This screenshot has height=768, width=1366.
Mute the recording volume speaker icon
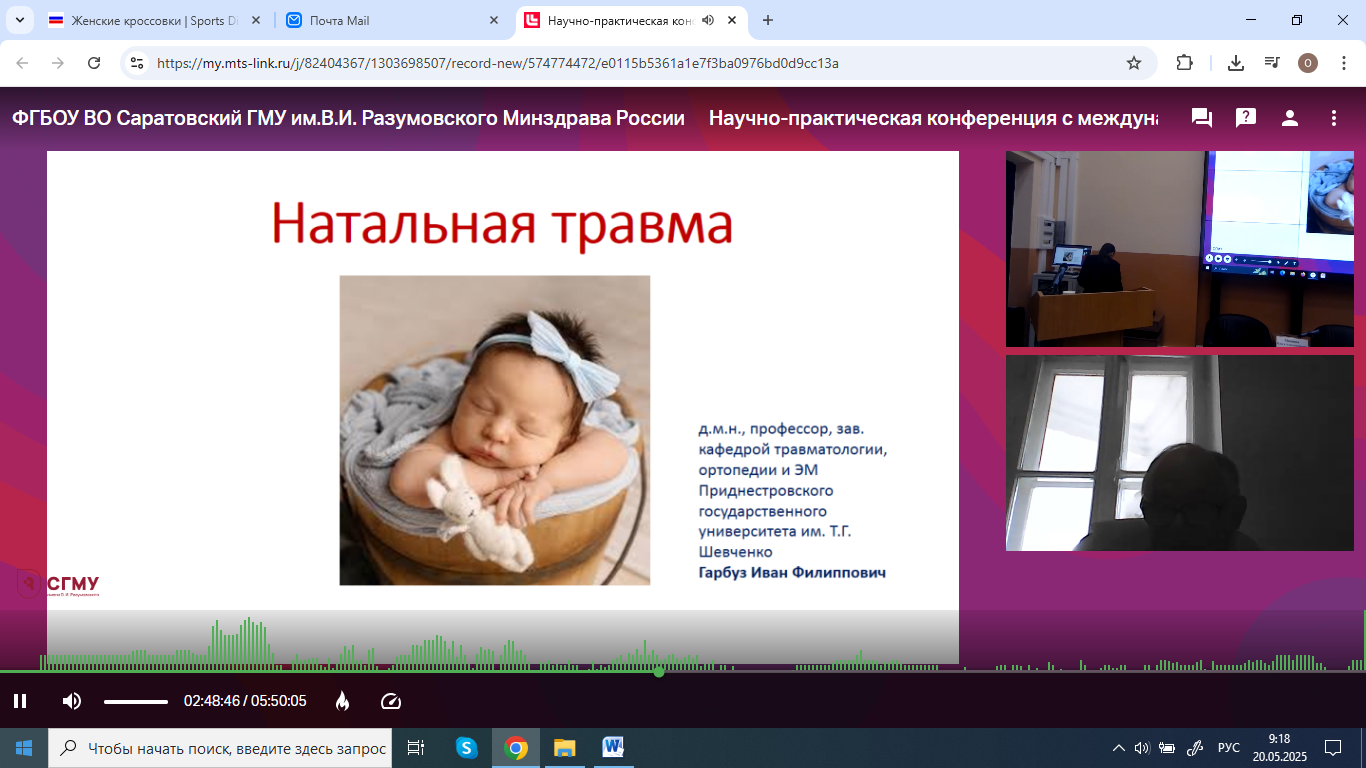point(72,701)
